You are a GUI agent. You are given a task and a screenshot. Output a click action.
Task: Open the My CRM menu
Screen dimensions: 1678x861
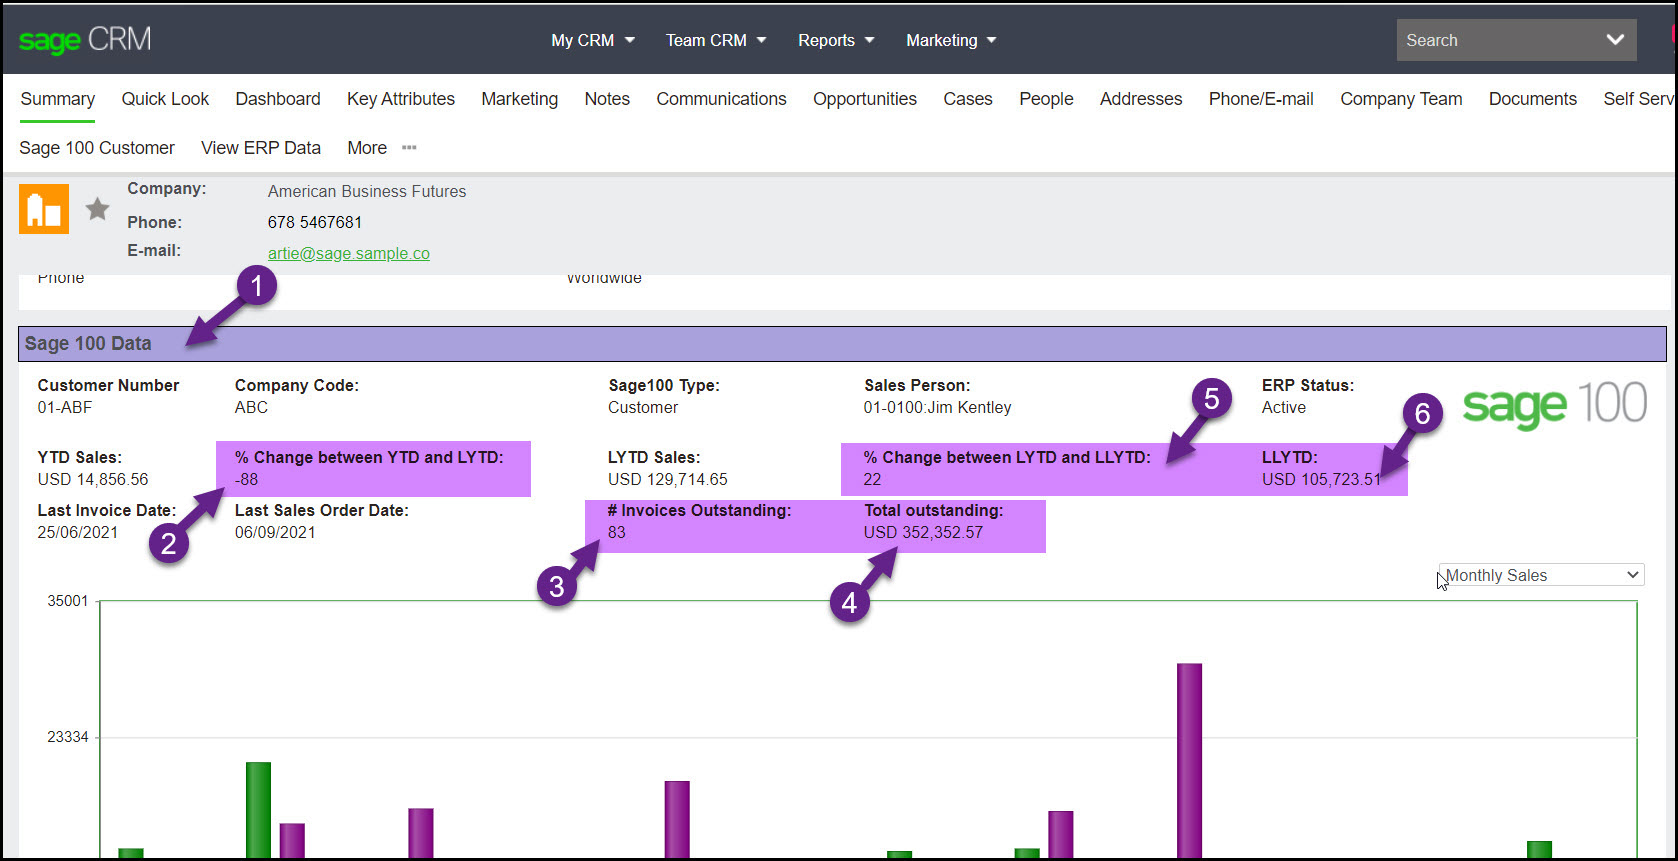point(593,40)
